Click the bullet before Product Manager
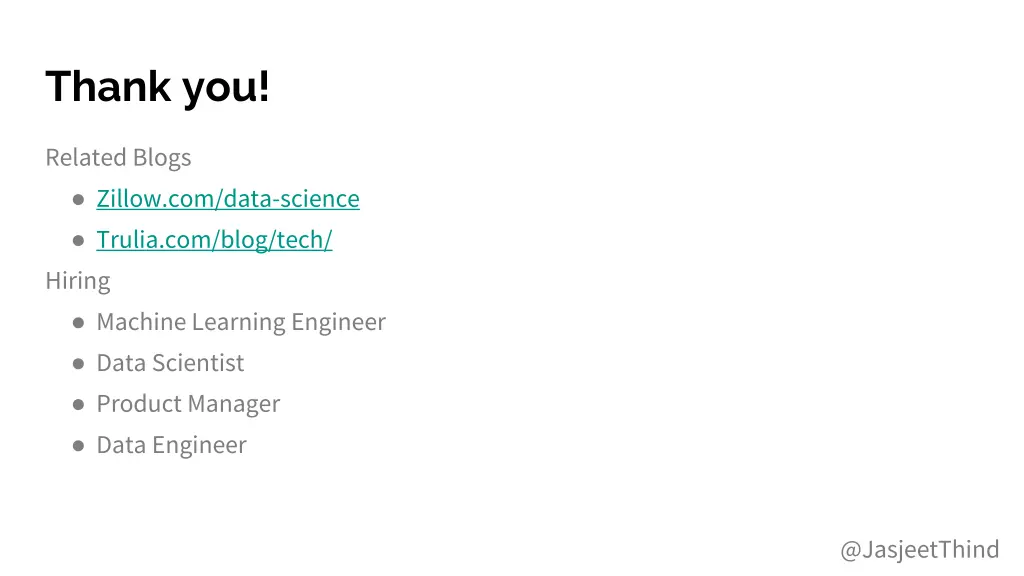This screenshot has width=1024, height=576. [x=78, y=404]
